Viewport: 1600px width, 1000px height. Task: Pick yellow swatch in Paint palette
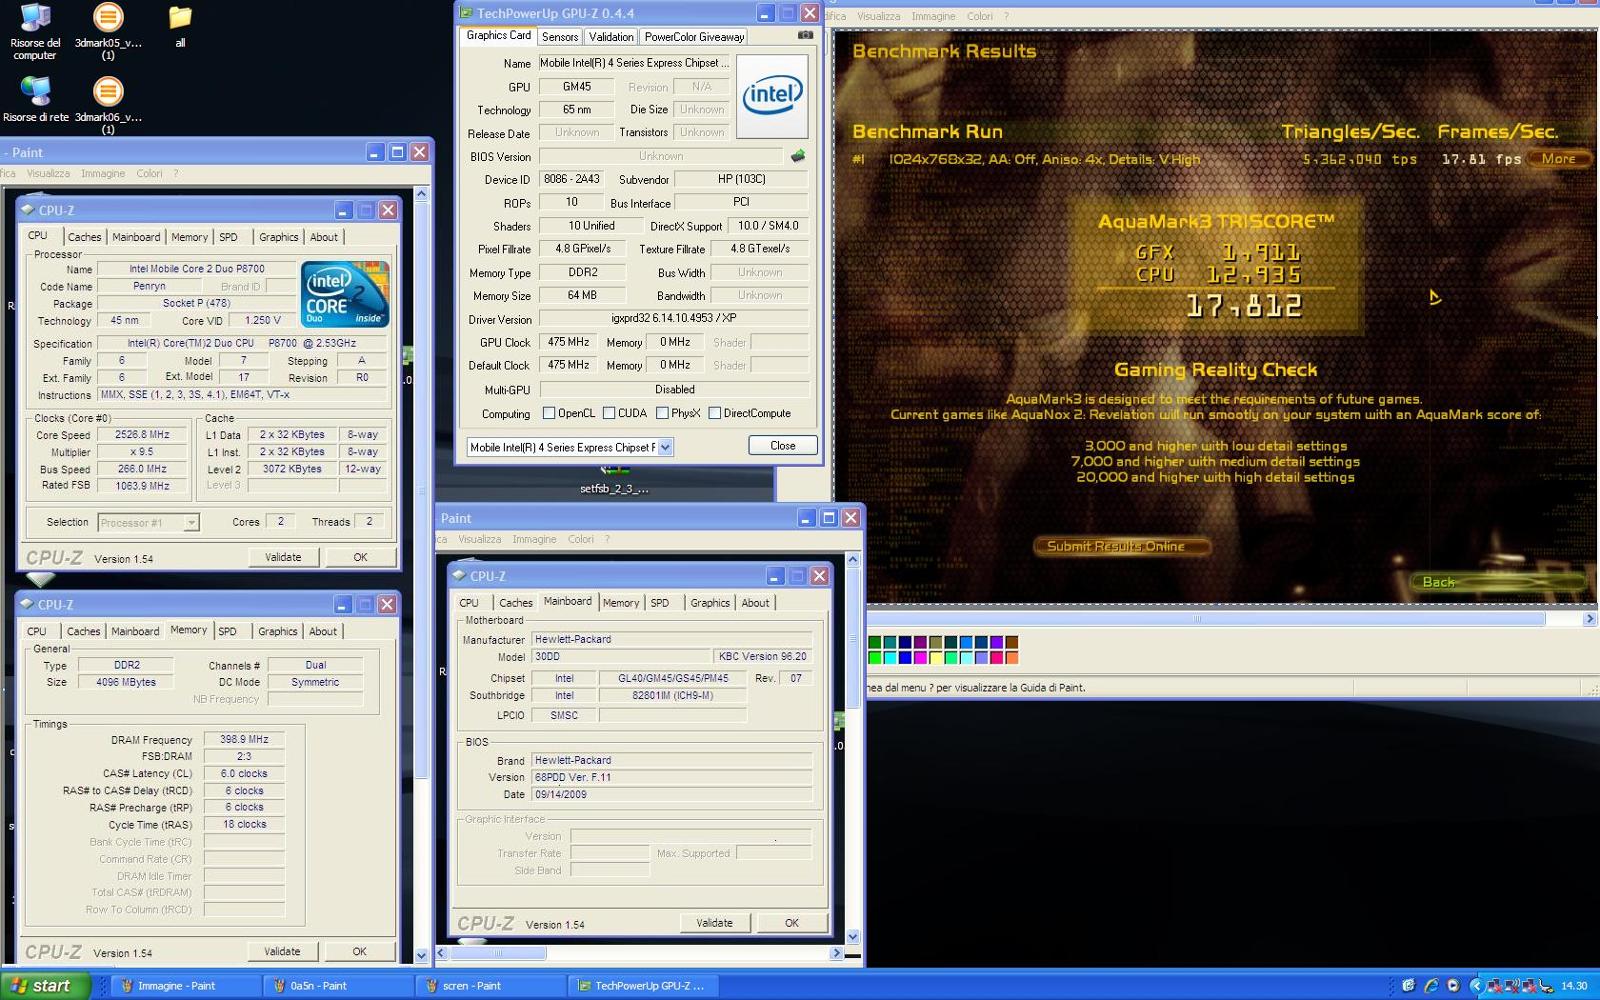[x=936, y=657]
